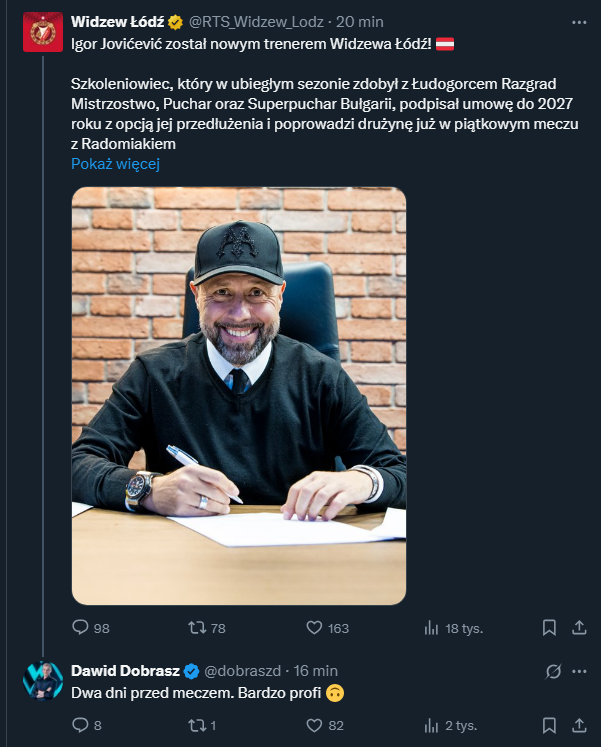The height and width of the screenshot is (747, 601).
Task: Open more options on the Widzew Łódź post
Action: (x=578, y=21)
